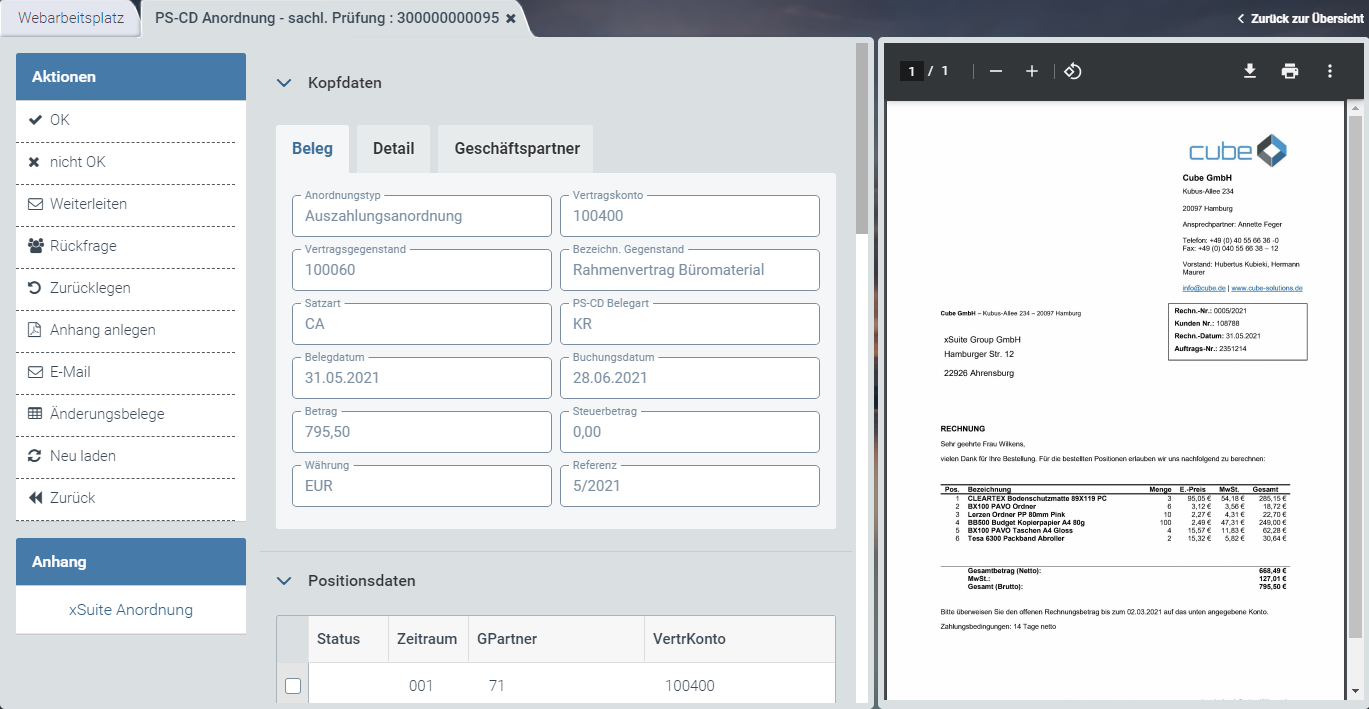The image size is (1369, 709).
Task: Open Änderungsbelege from actions list
Action: [107, 414]
